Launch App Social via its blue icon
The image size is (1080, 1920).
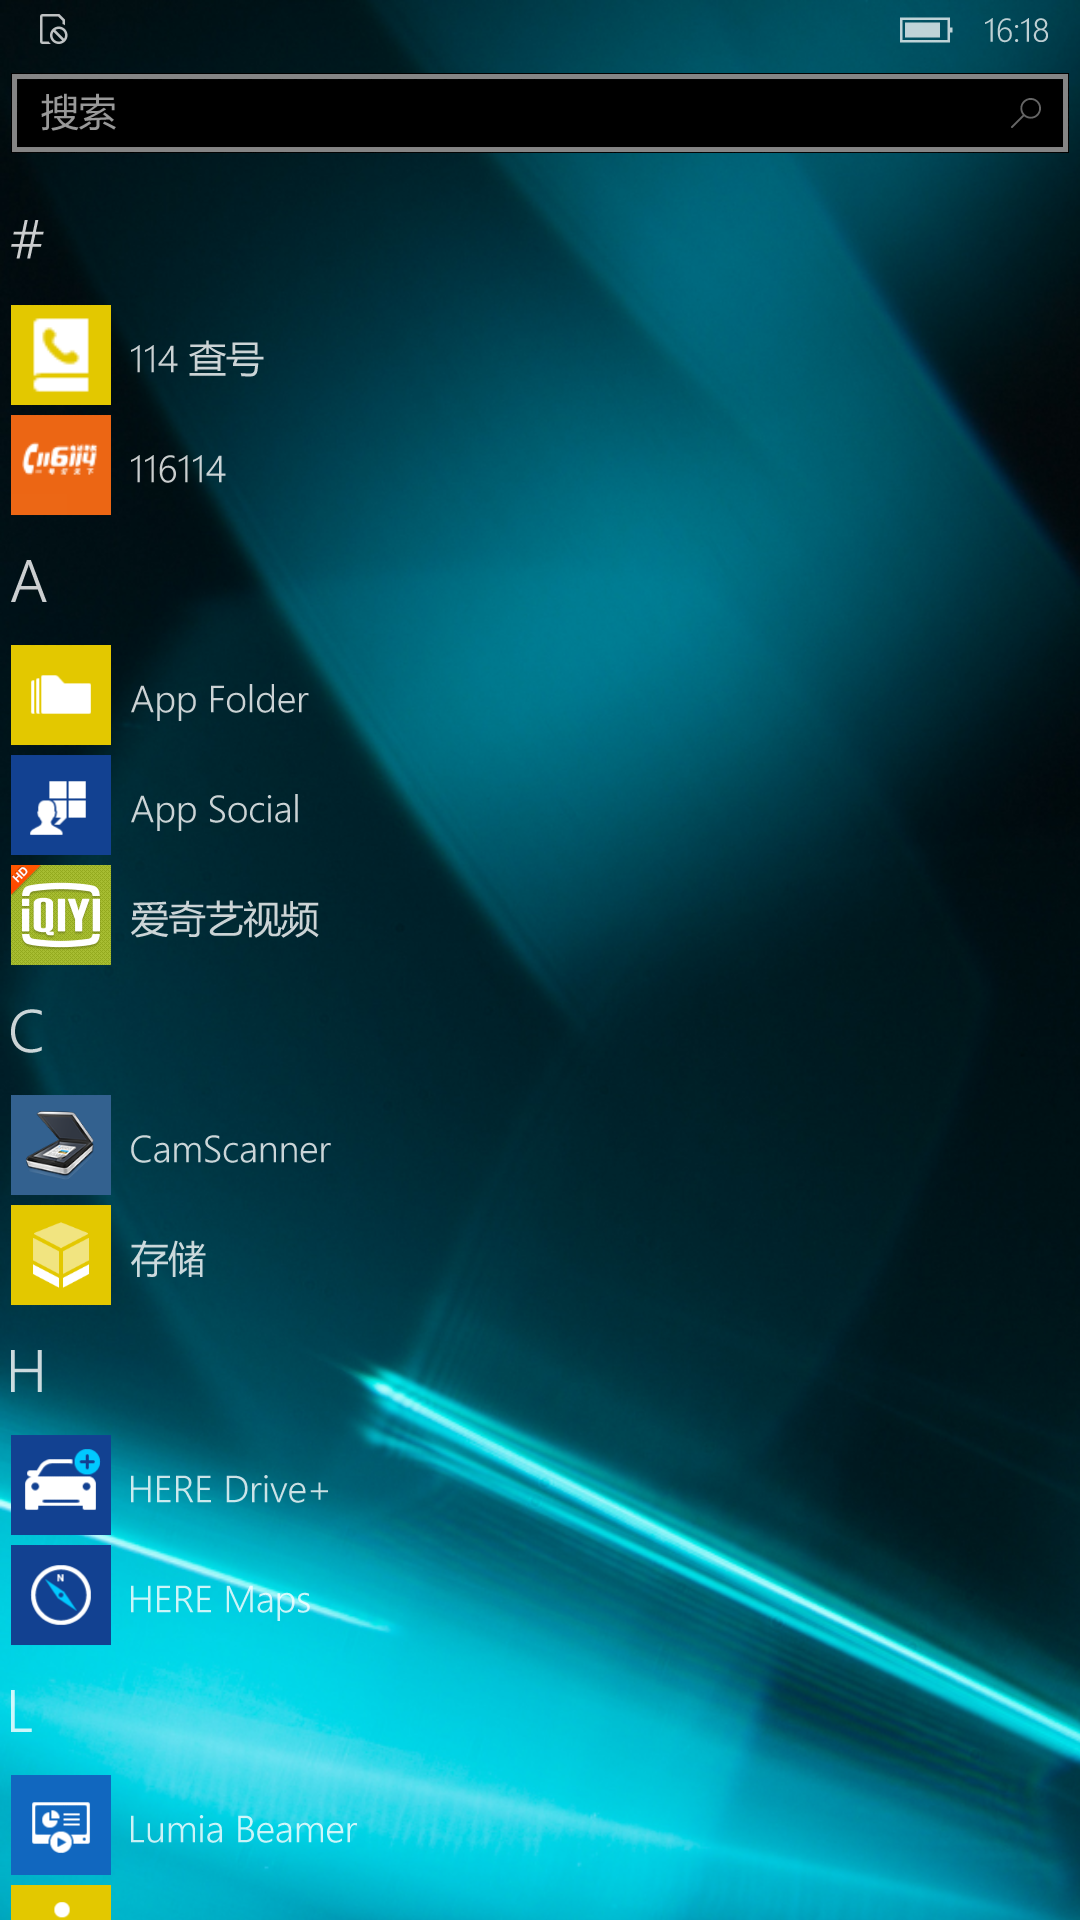pyautogui.click(x=61, y=805)
